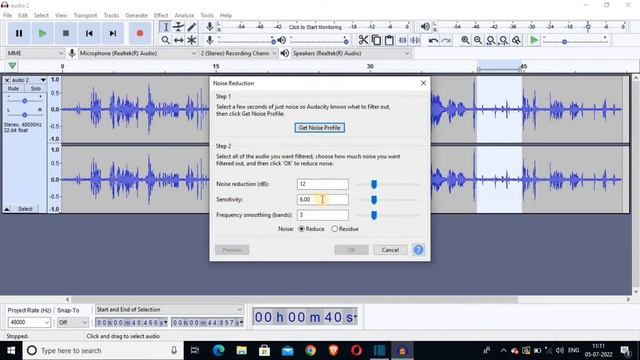This screenshot has width=640, height=360.
Task: Select the Zoom magnifier tool
Action: coord(165,40)
